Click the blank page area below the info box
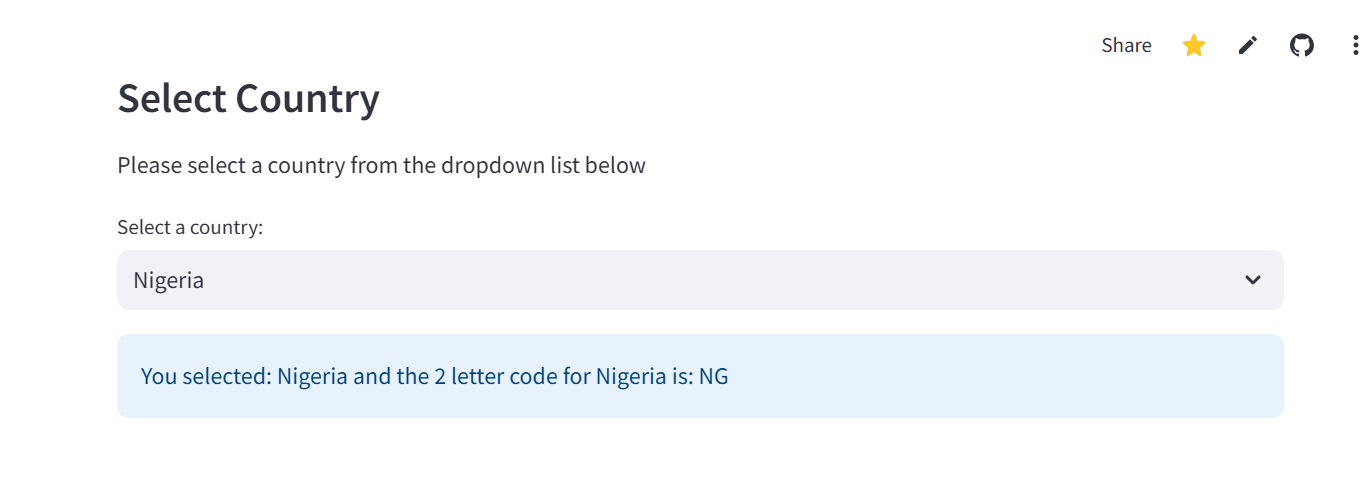Screen dimensions: 1370x482 click(x=700, y=450)
